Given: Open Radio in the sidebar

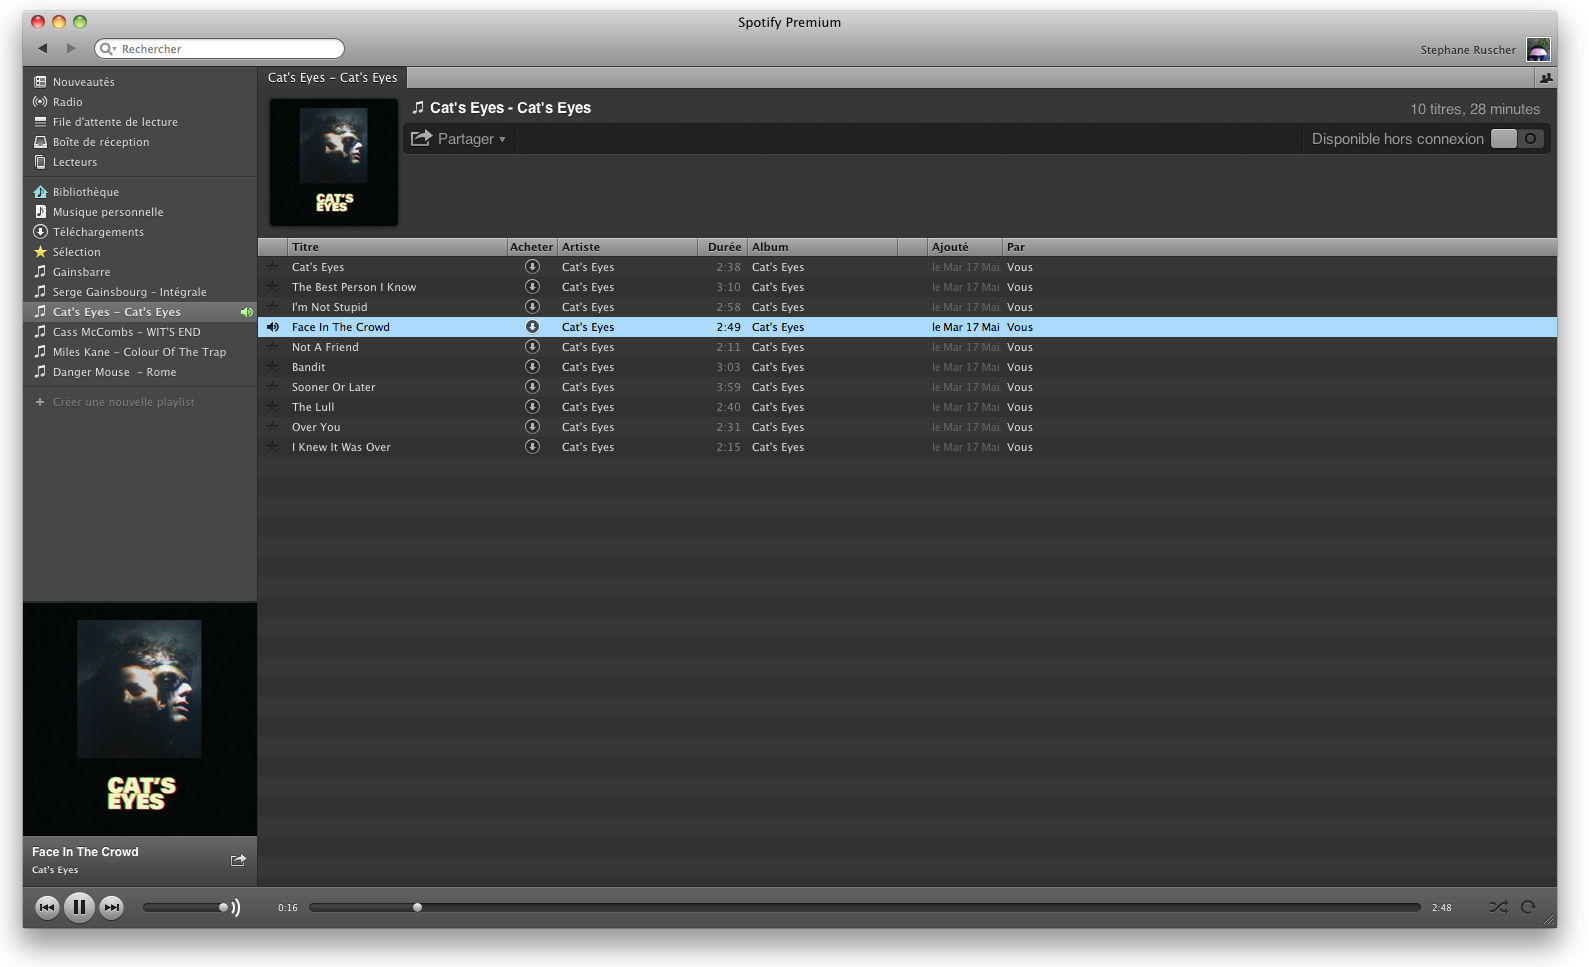Looking at the screenshot, I should (x=68, y=102).
